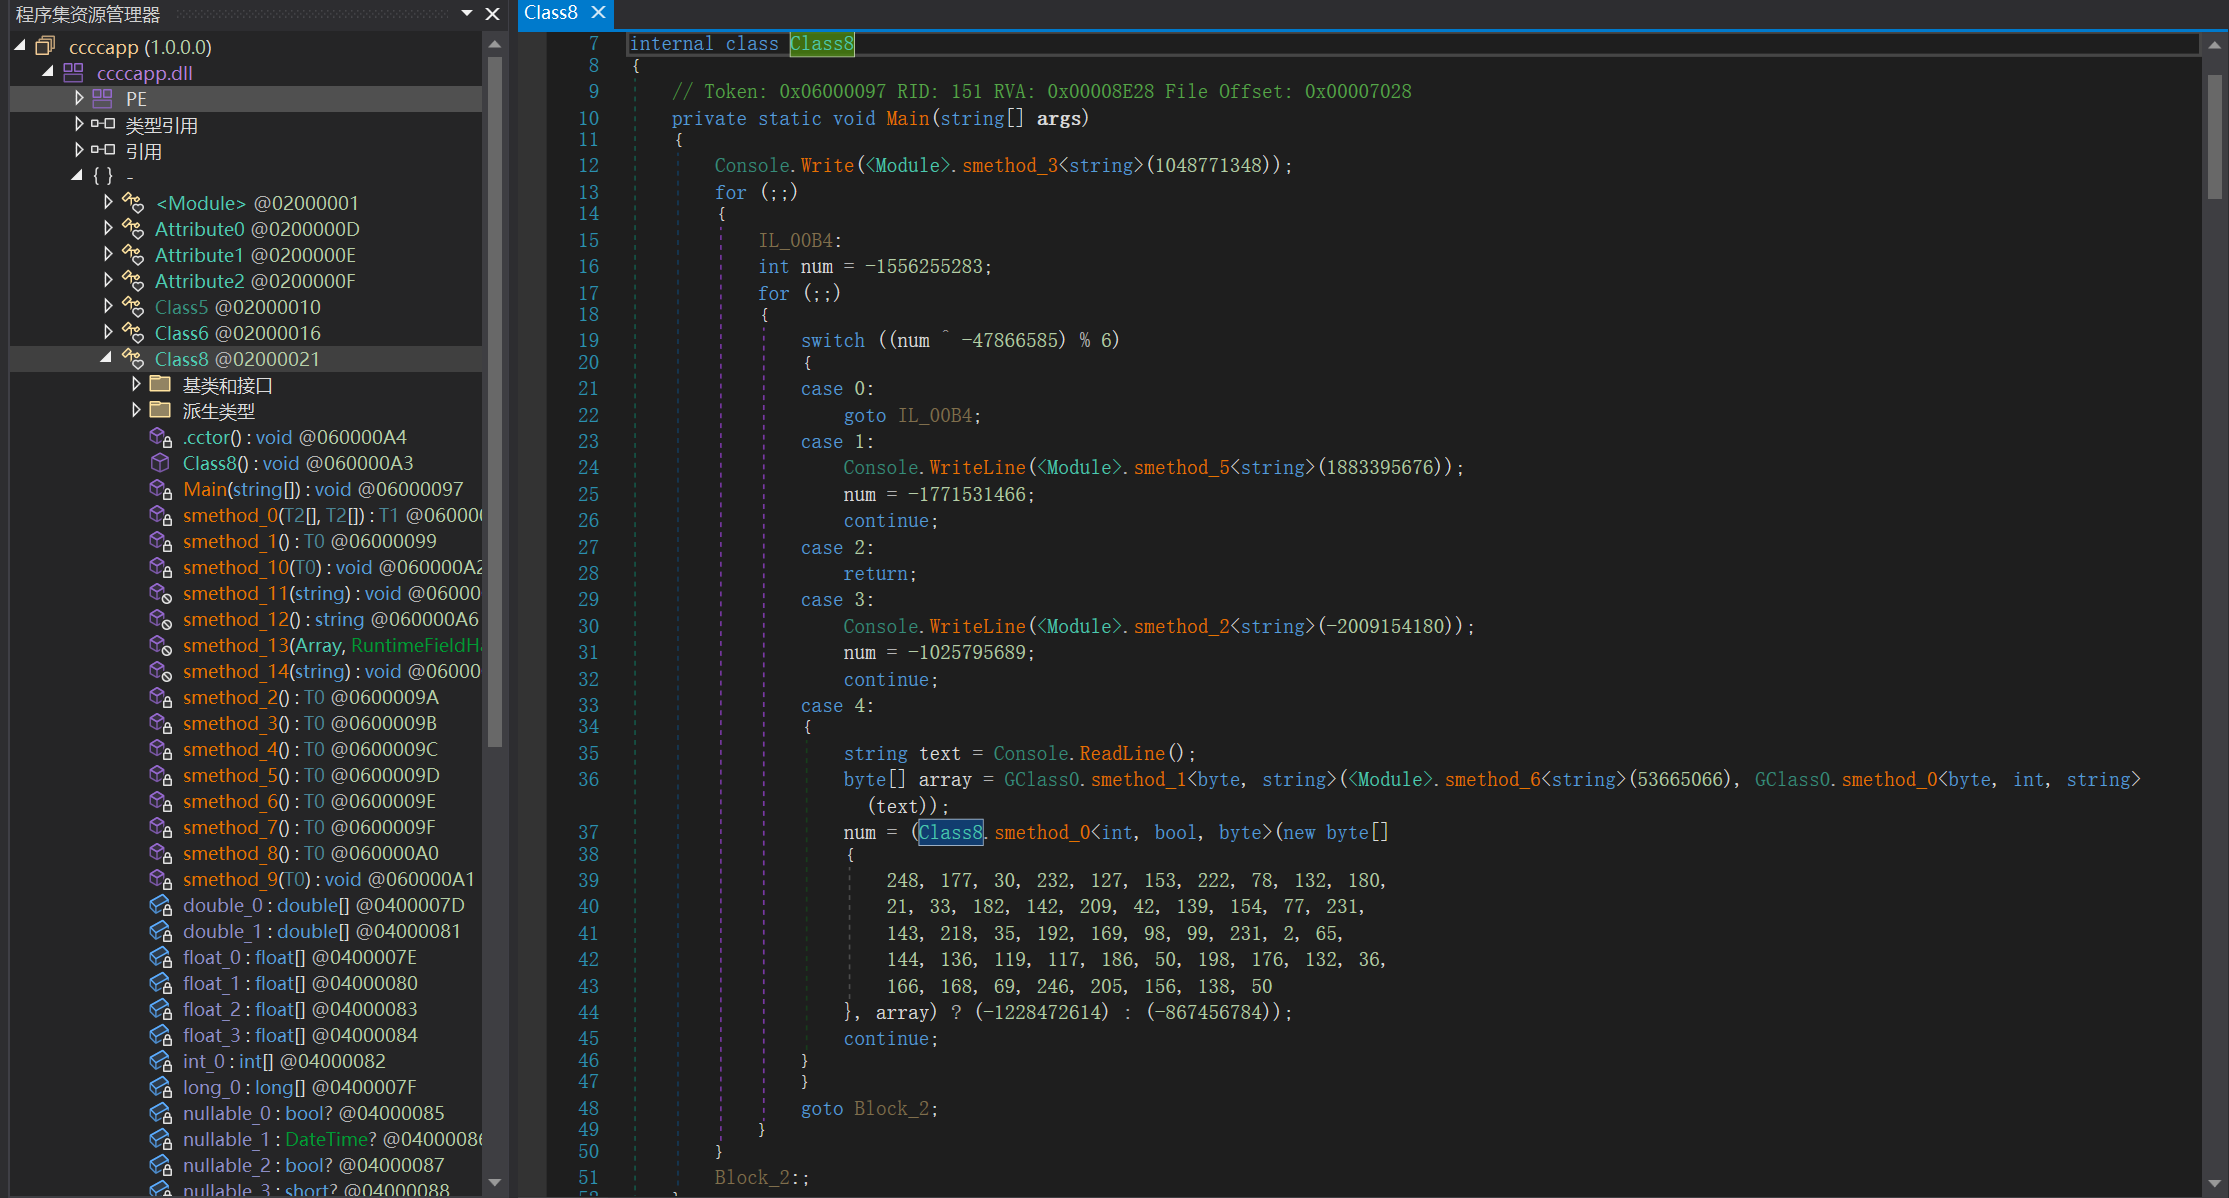2229x1198 pixels.
Task: Select smethod_1() : T0 in tree
Action: click(x=309, y=541)
